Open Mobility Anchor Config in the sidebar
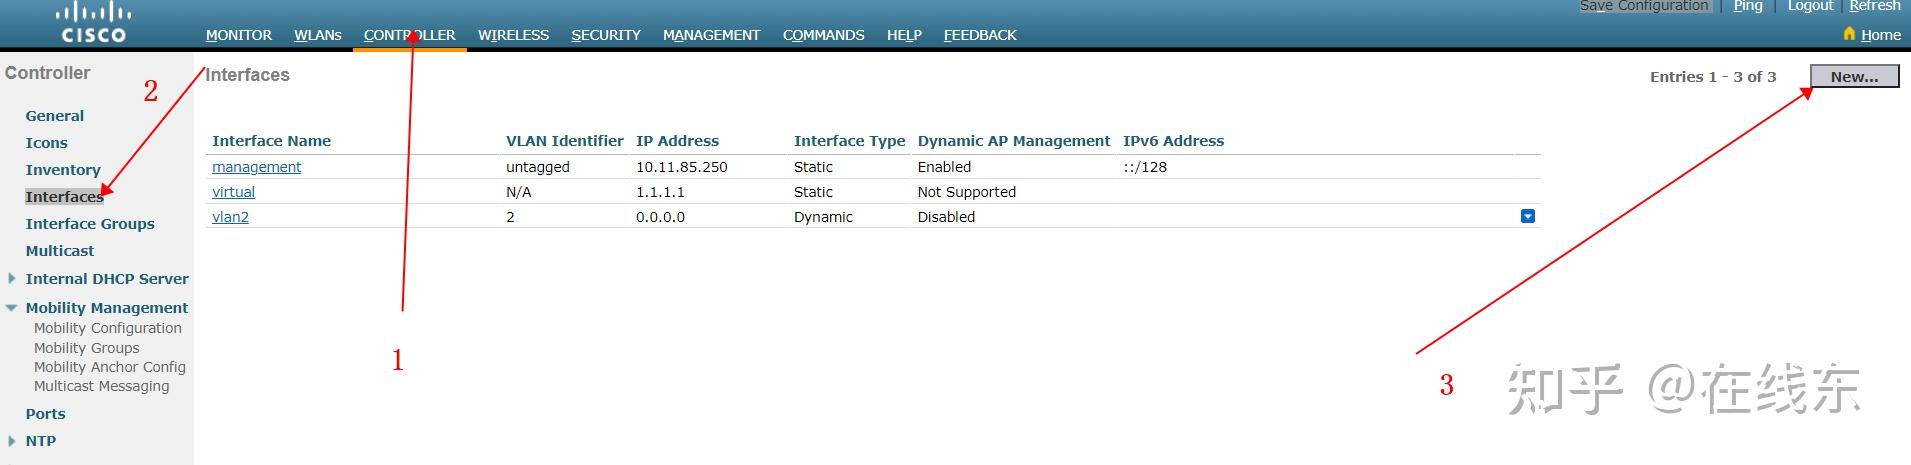Viewport: 1911px width, 465px height. 110,367
